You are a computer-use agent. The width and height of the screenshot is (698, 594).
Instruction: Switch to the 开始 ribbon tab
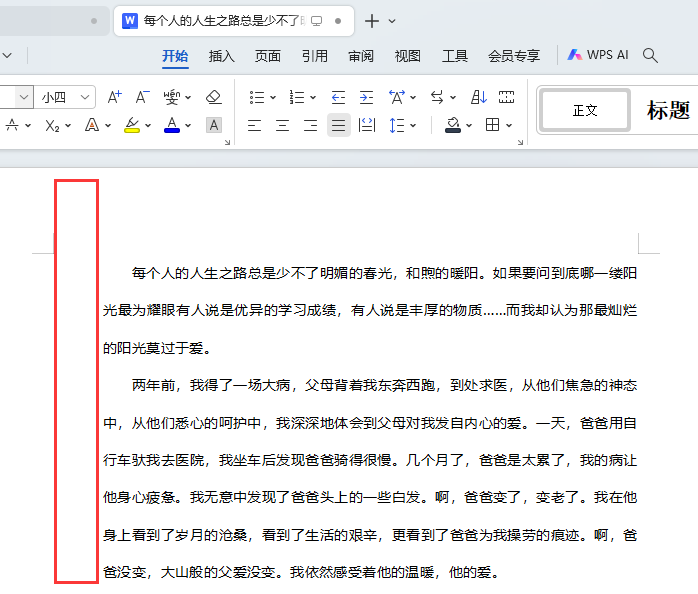pos(175,56)
